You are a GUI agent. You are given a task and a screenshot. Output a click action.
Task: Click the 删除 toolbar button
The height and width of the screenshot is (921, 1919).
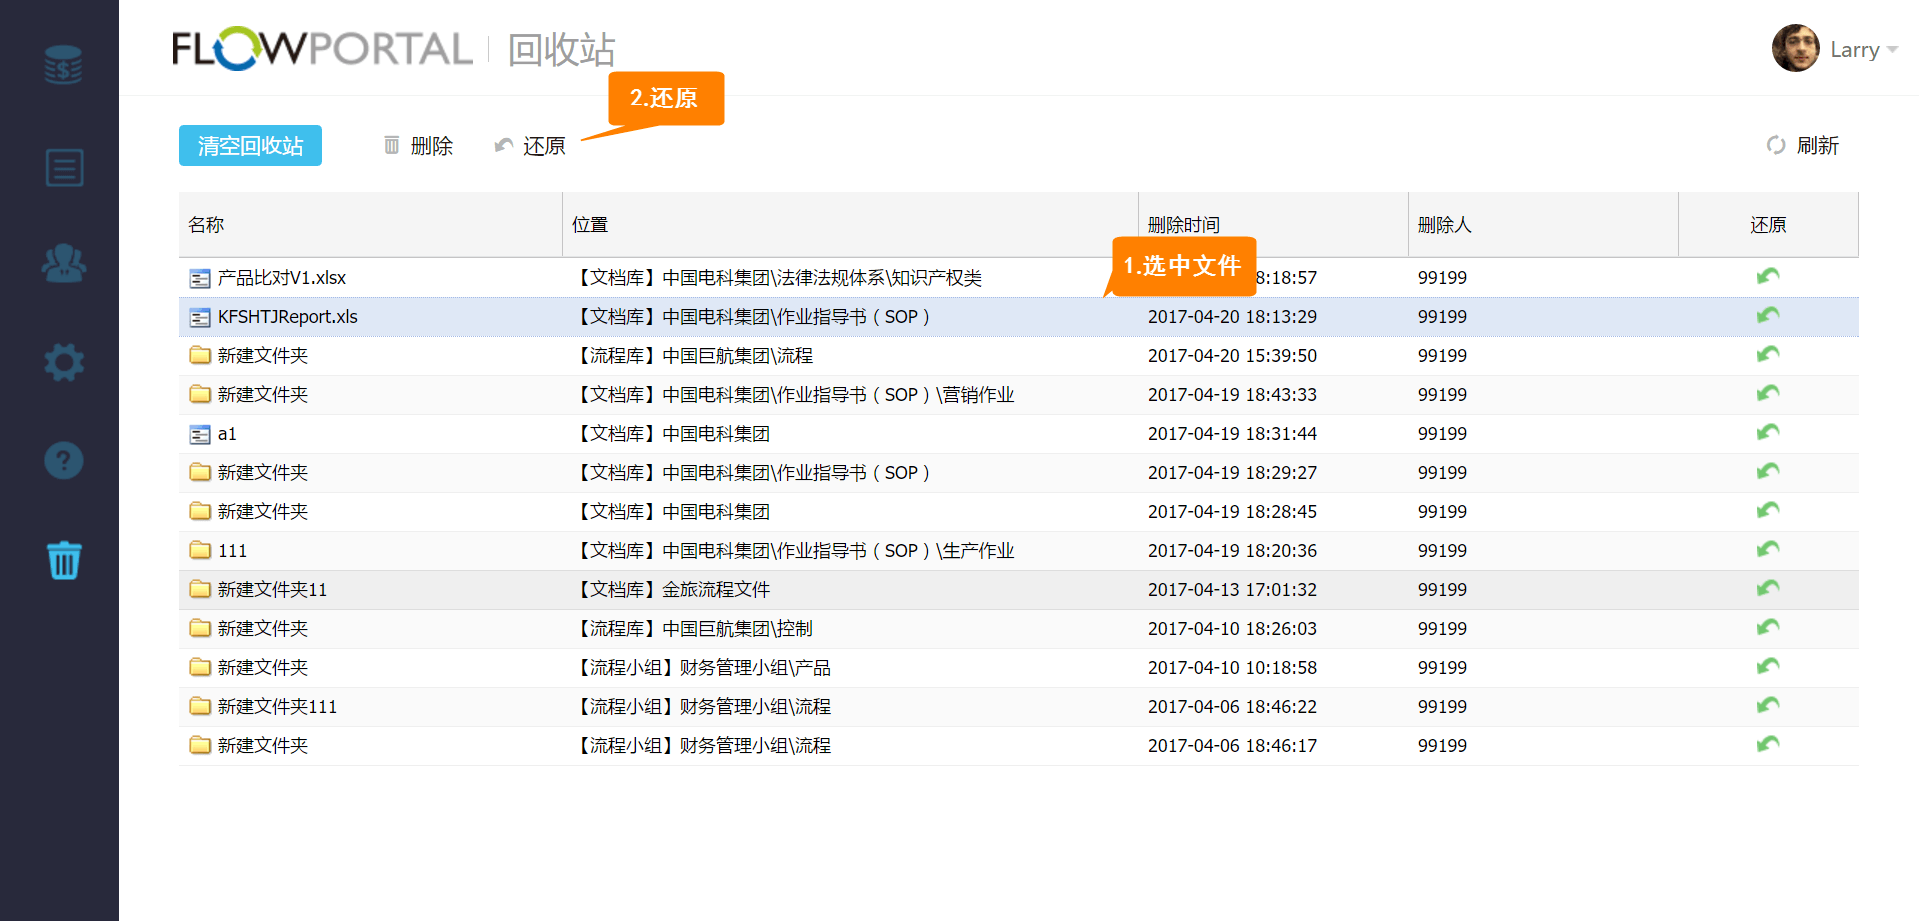(419, 146)
